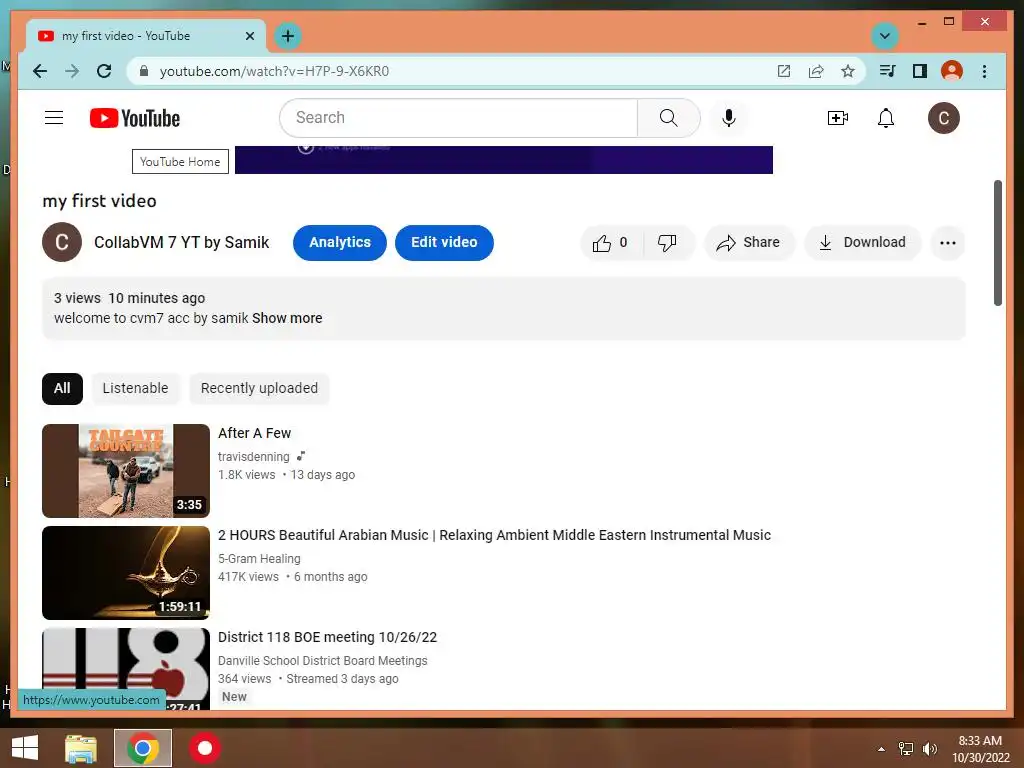1024x768 pixels.
Task: Open 'After A Few' video title
Action: (255, 433)
